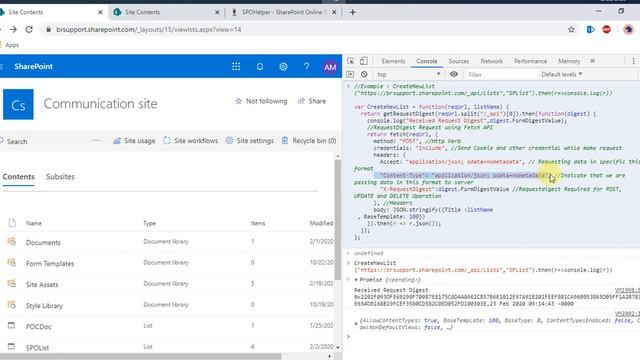Close the SPOHelper tab
Image resolution: width=640 pixels, height=360 pixels.
334,12
